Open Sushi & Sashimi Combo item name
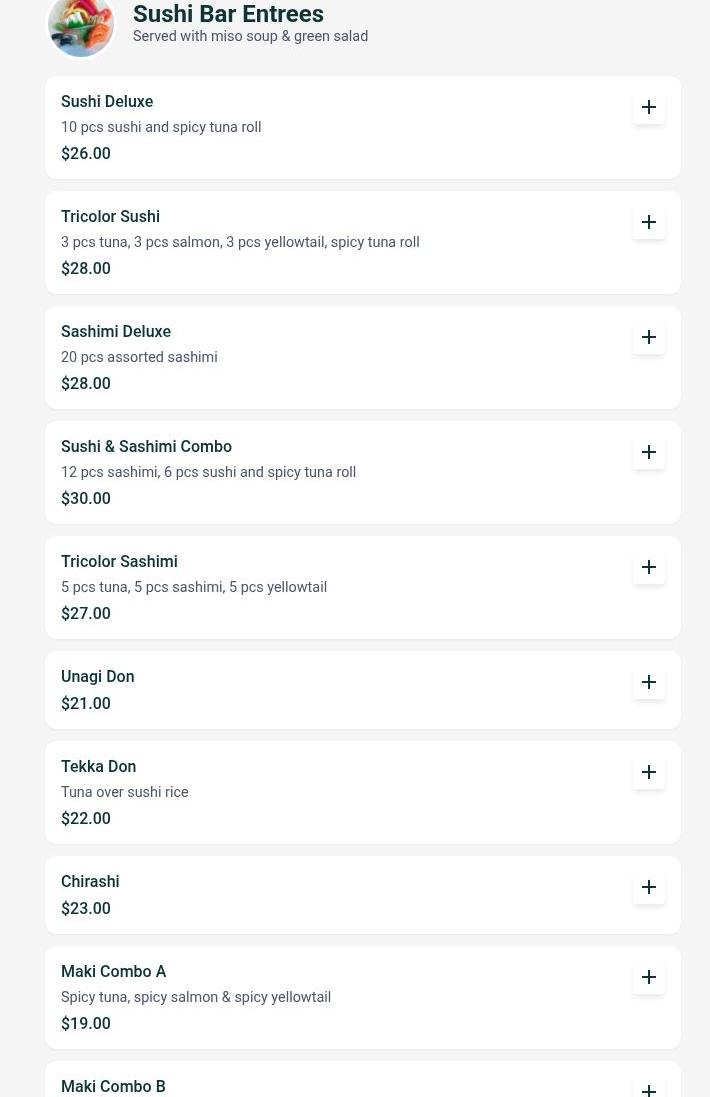 (146, 446)
